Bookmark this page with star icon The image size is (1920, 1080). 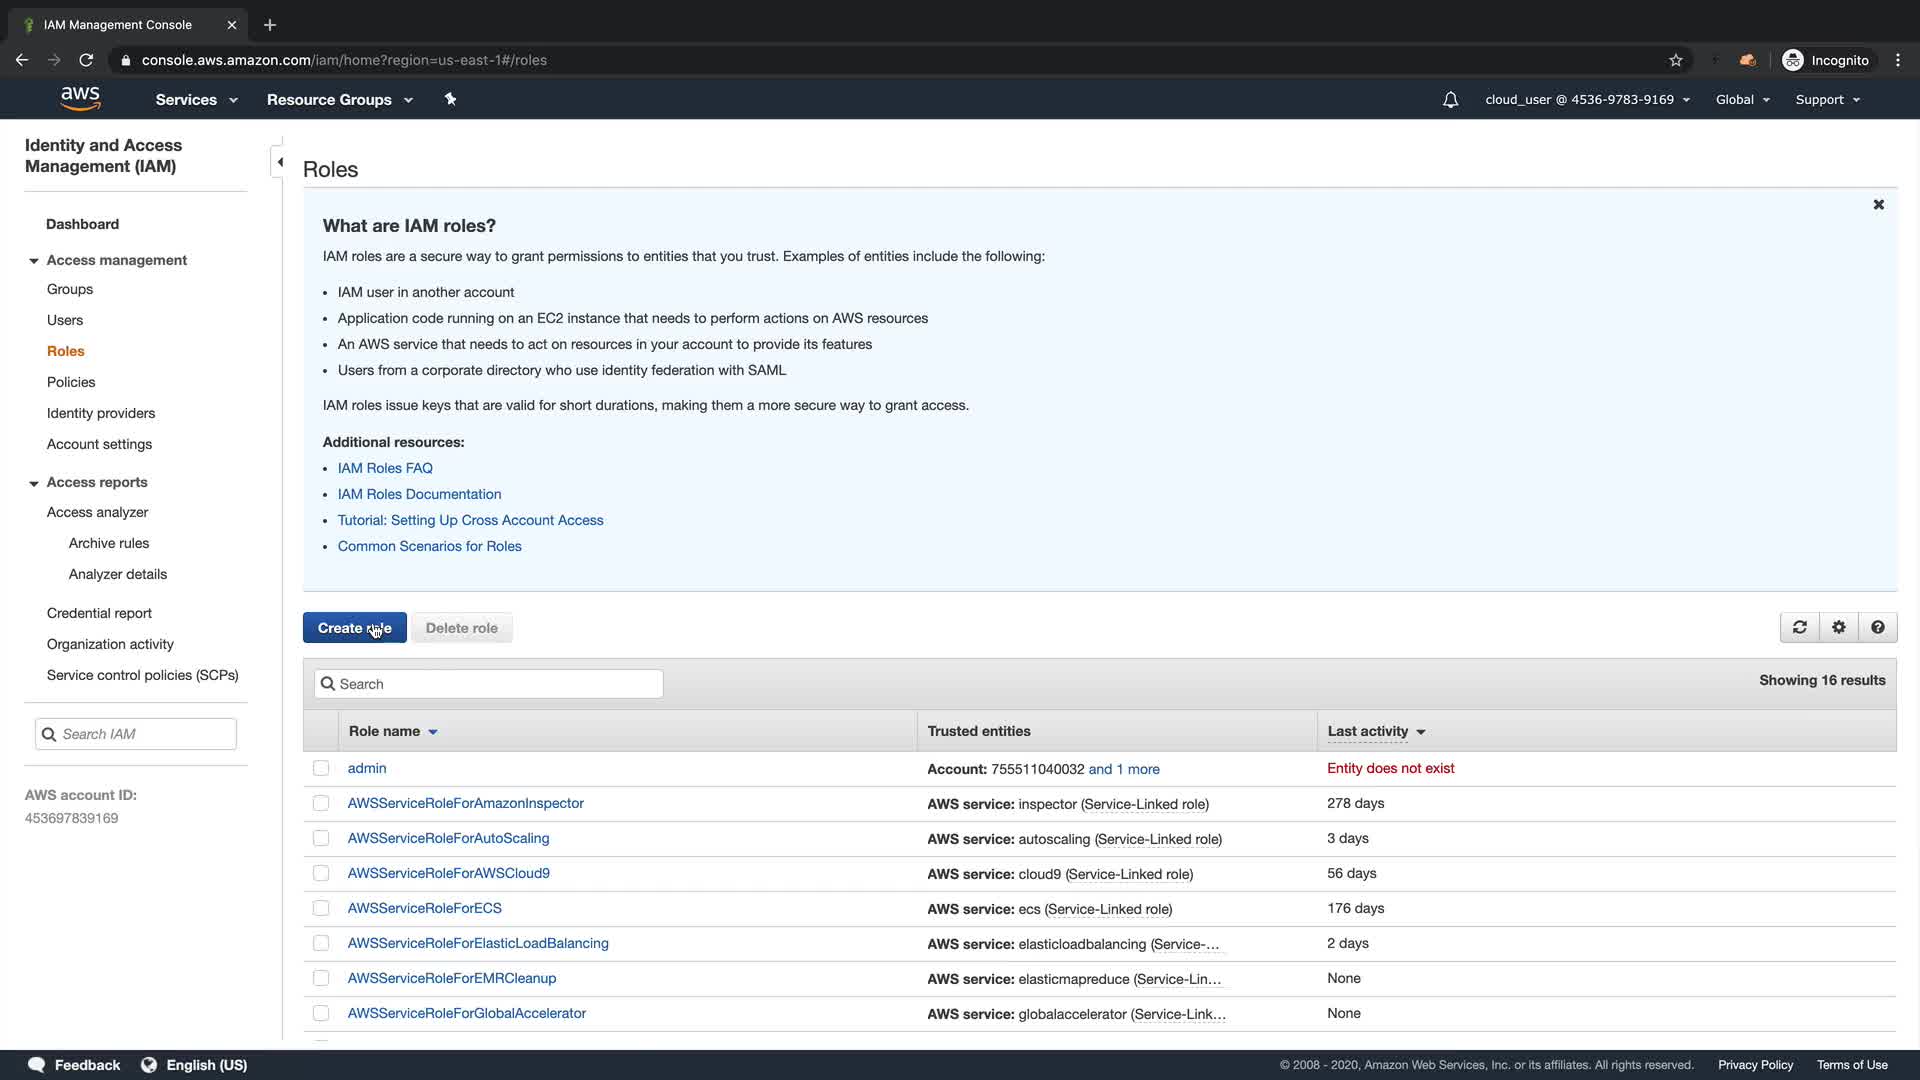1675,60
